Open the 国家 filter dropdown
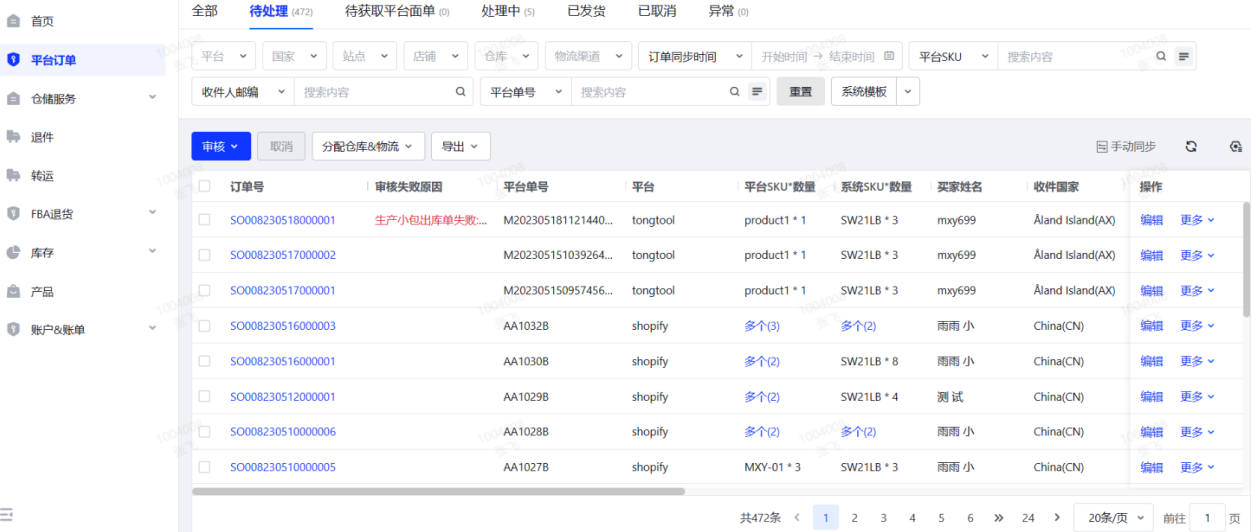The height and width of the screenshot is (532, 1251). (x=294, y=56)
